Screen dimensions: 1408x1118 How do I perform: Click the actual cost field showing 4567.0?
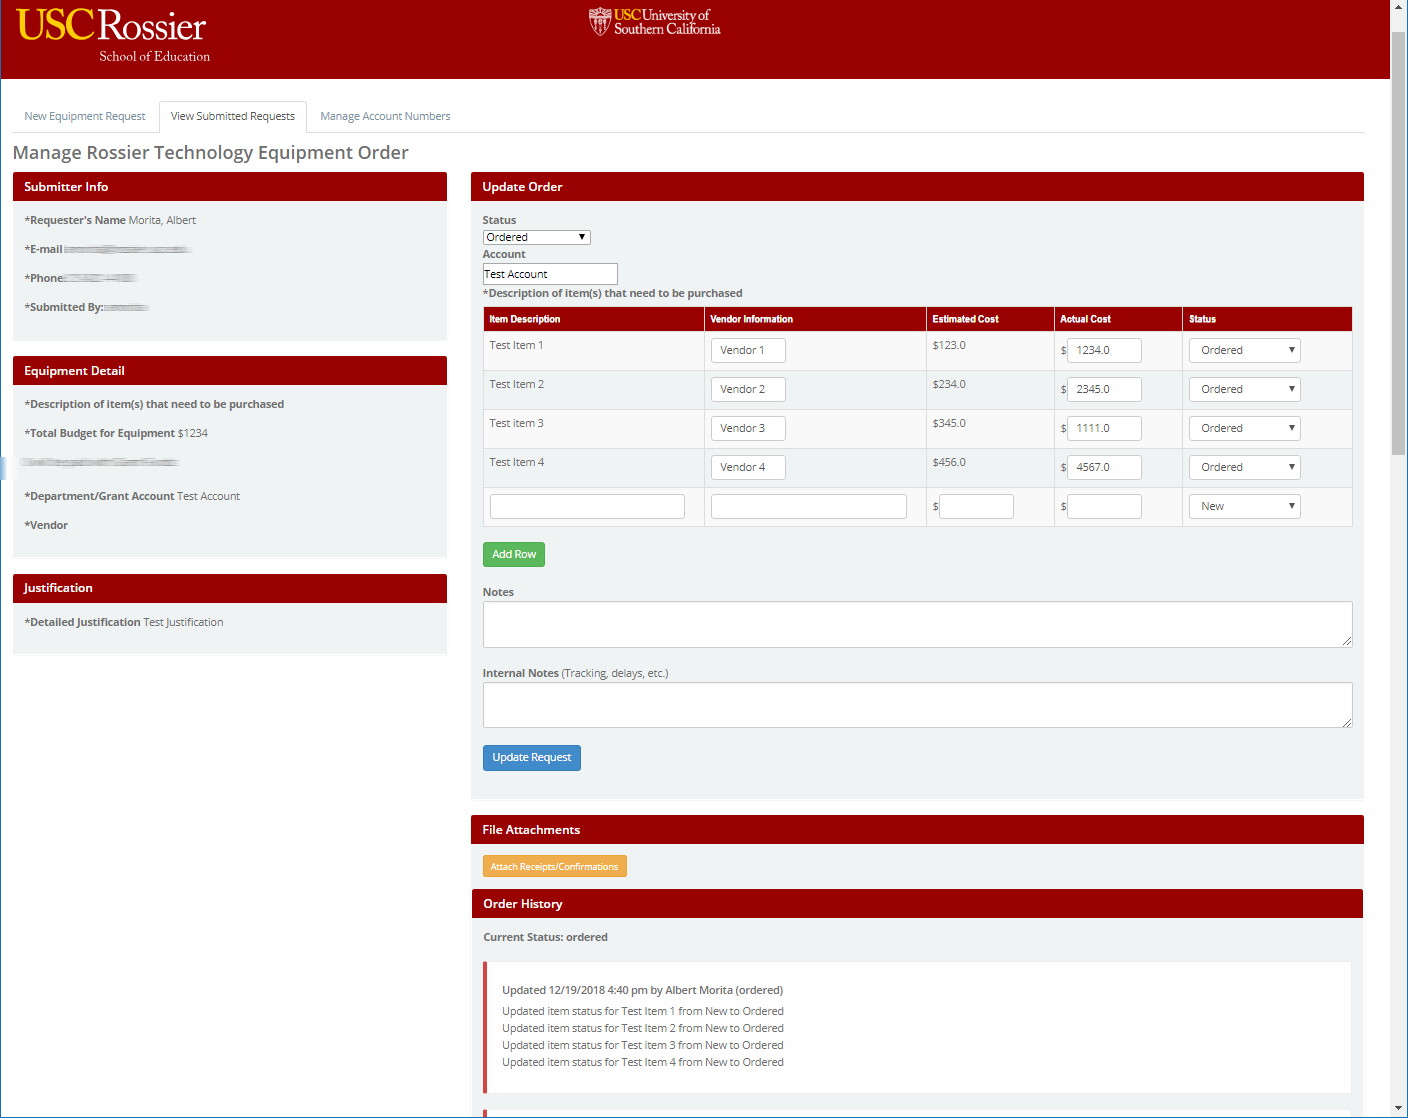1104,468
